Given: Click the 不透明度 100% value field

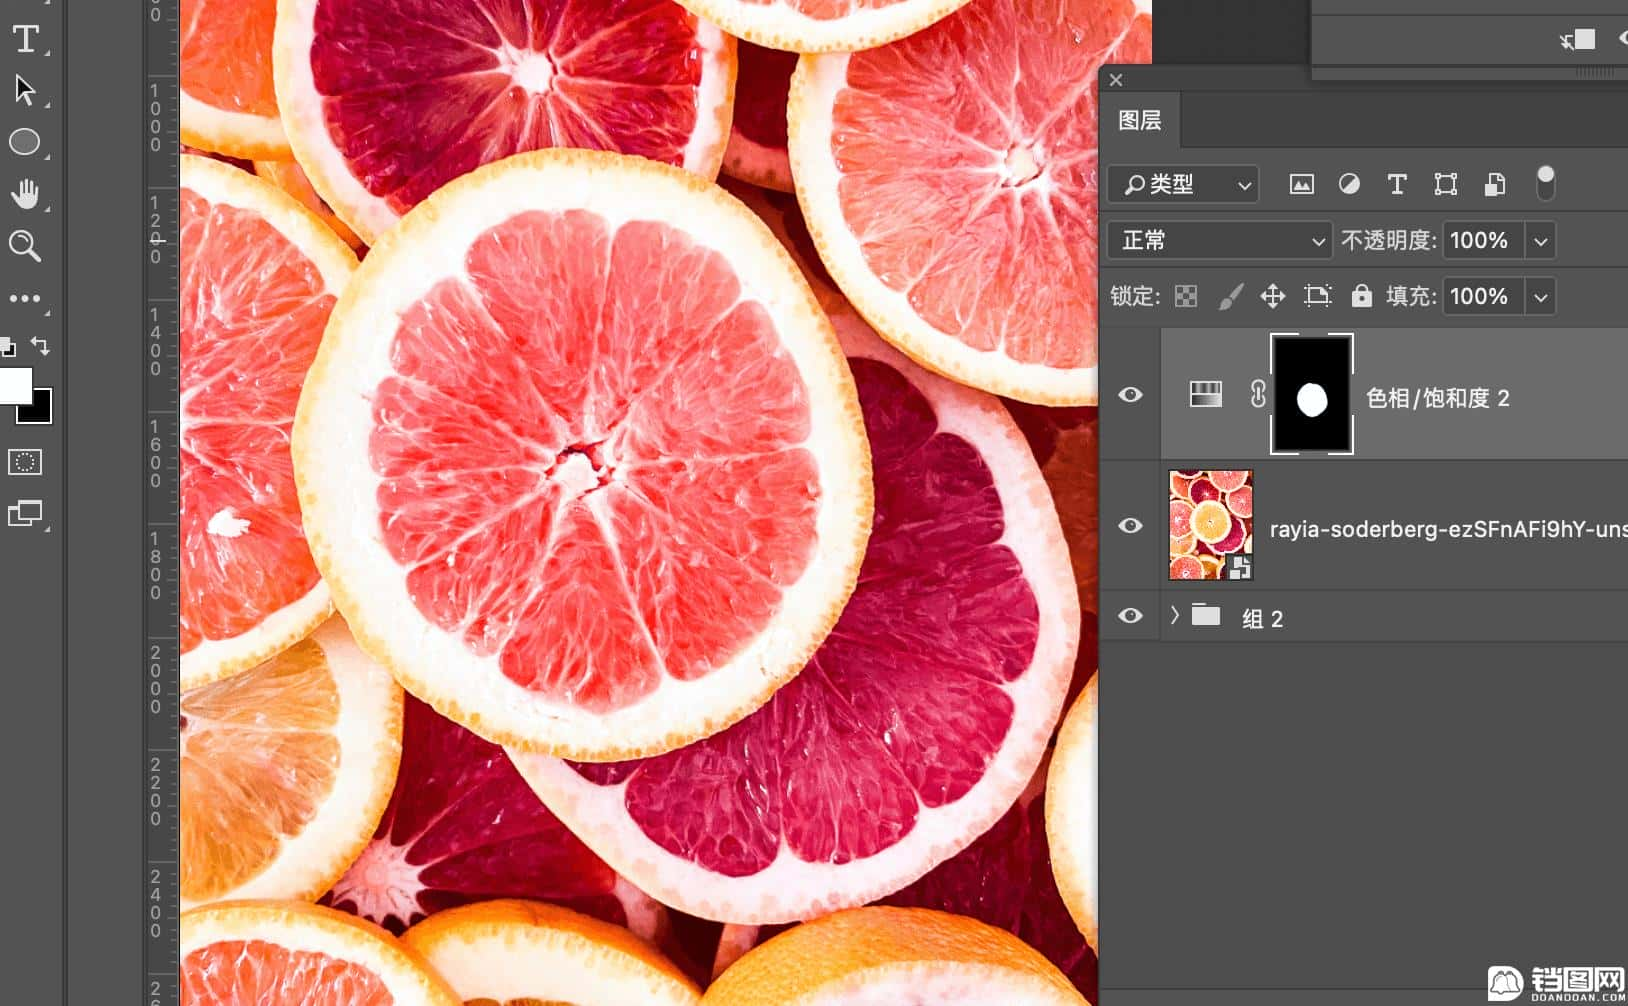Looking at the screenshot, I should point(1483,240).
